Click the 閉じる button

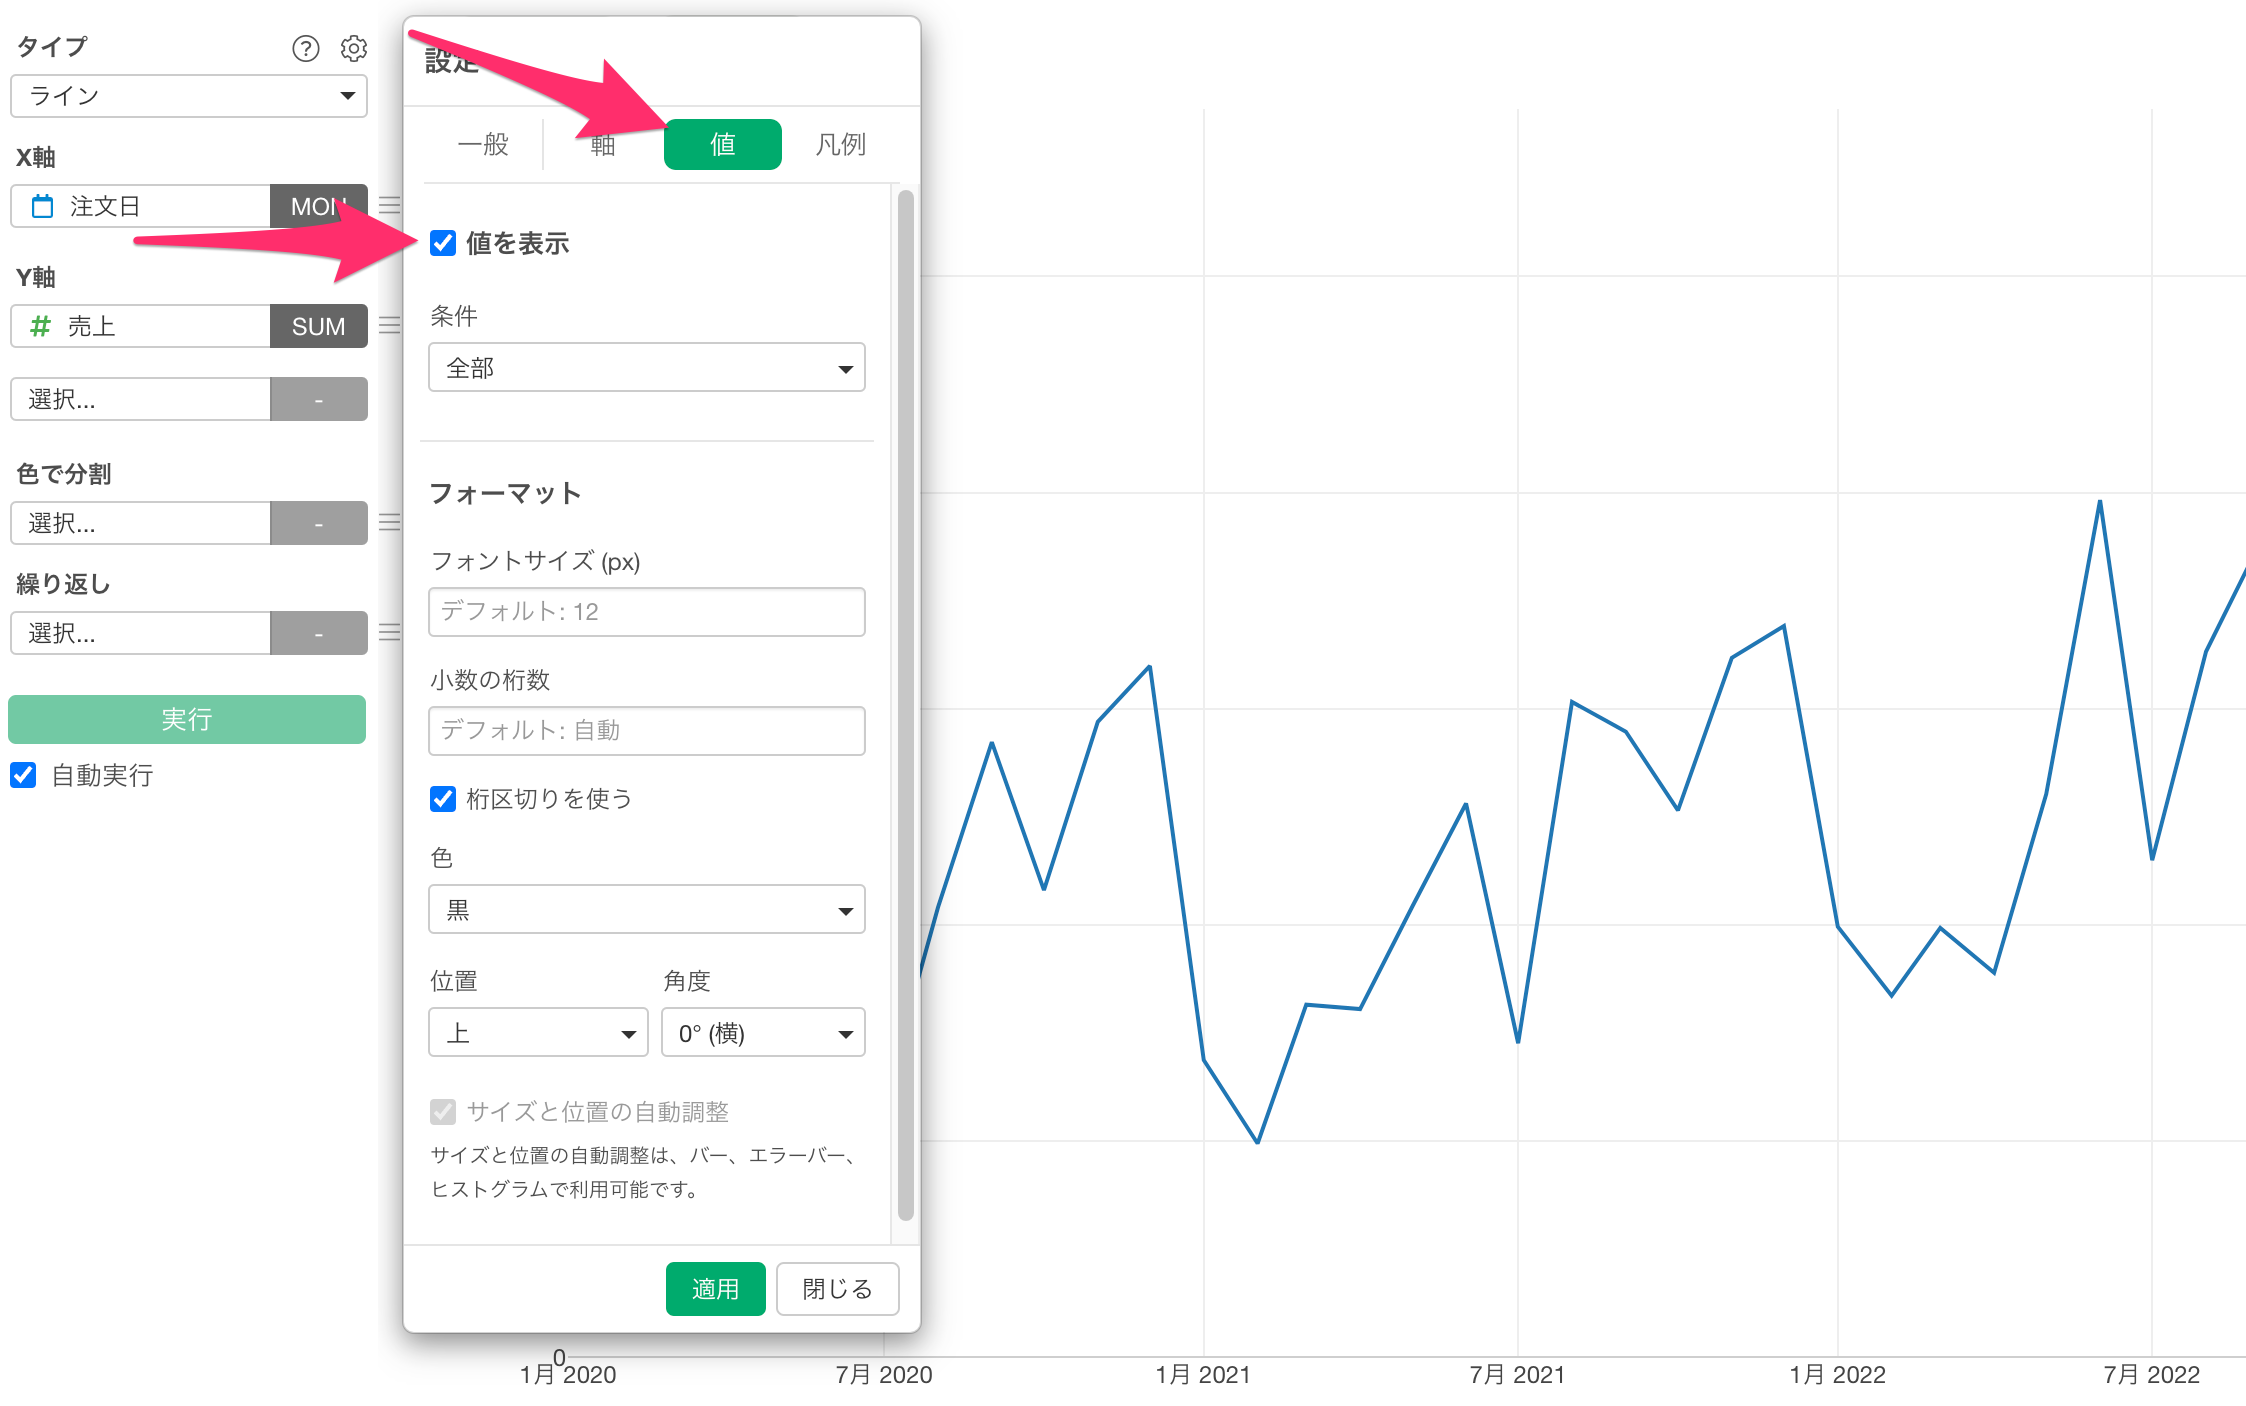pyautogui.click(x=837, y=1289)
